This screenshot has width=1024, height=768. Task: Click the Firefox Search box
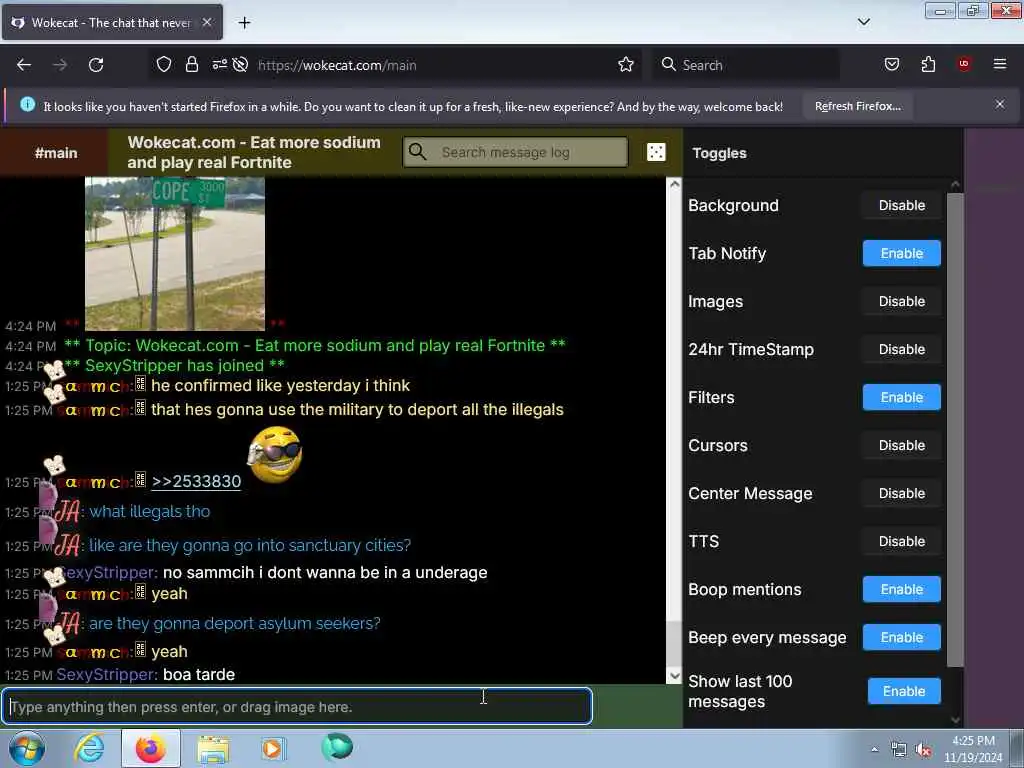point(745,65)
